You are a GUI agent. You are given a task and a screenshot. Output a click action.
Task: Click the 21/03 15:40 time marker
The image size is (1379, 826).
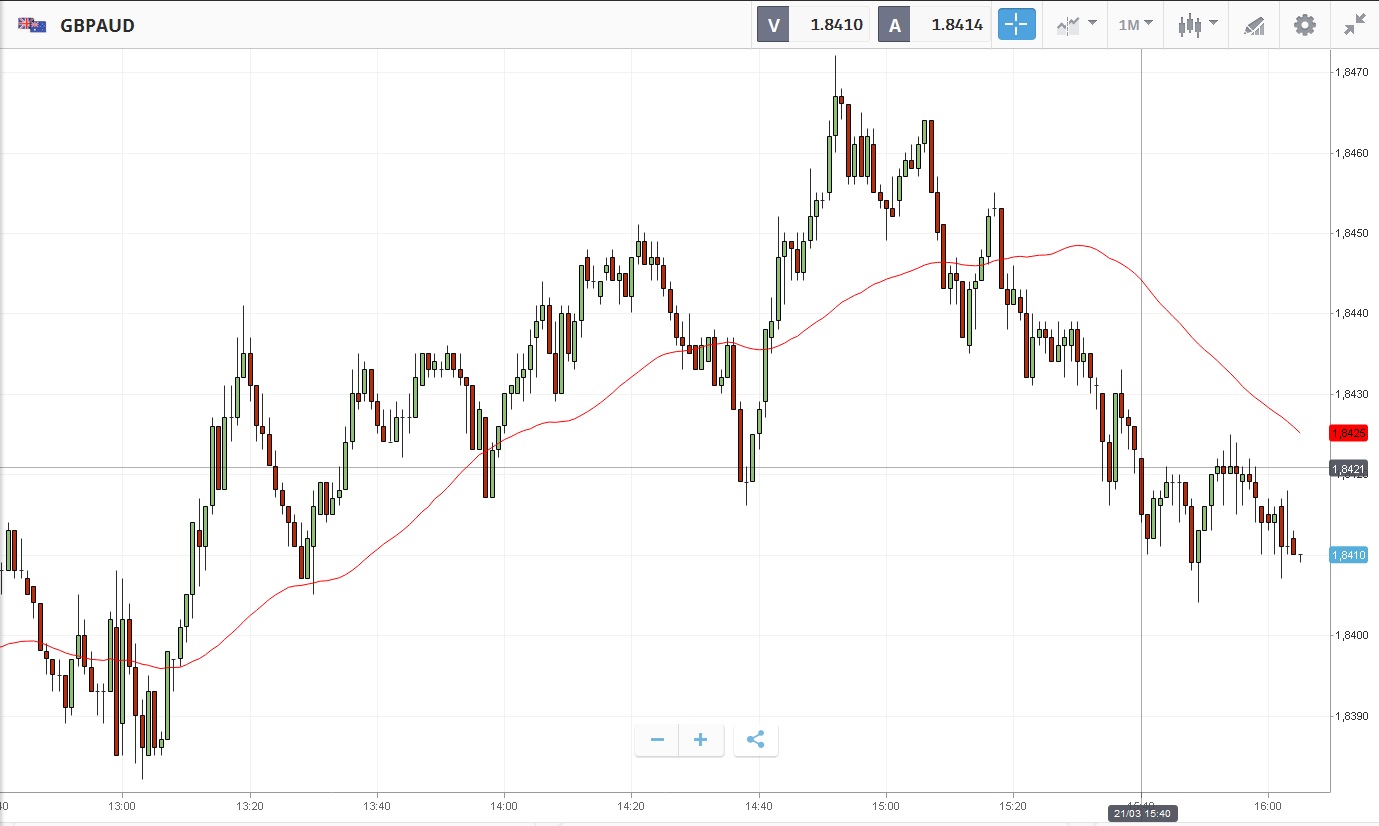click(1141, 812)
